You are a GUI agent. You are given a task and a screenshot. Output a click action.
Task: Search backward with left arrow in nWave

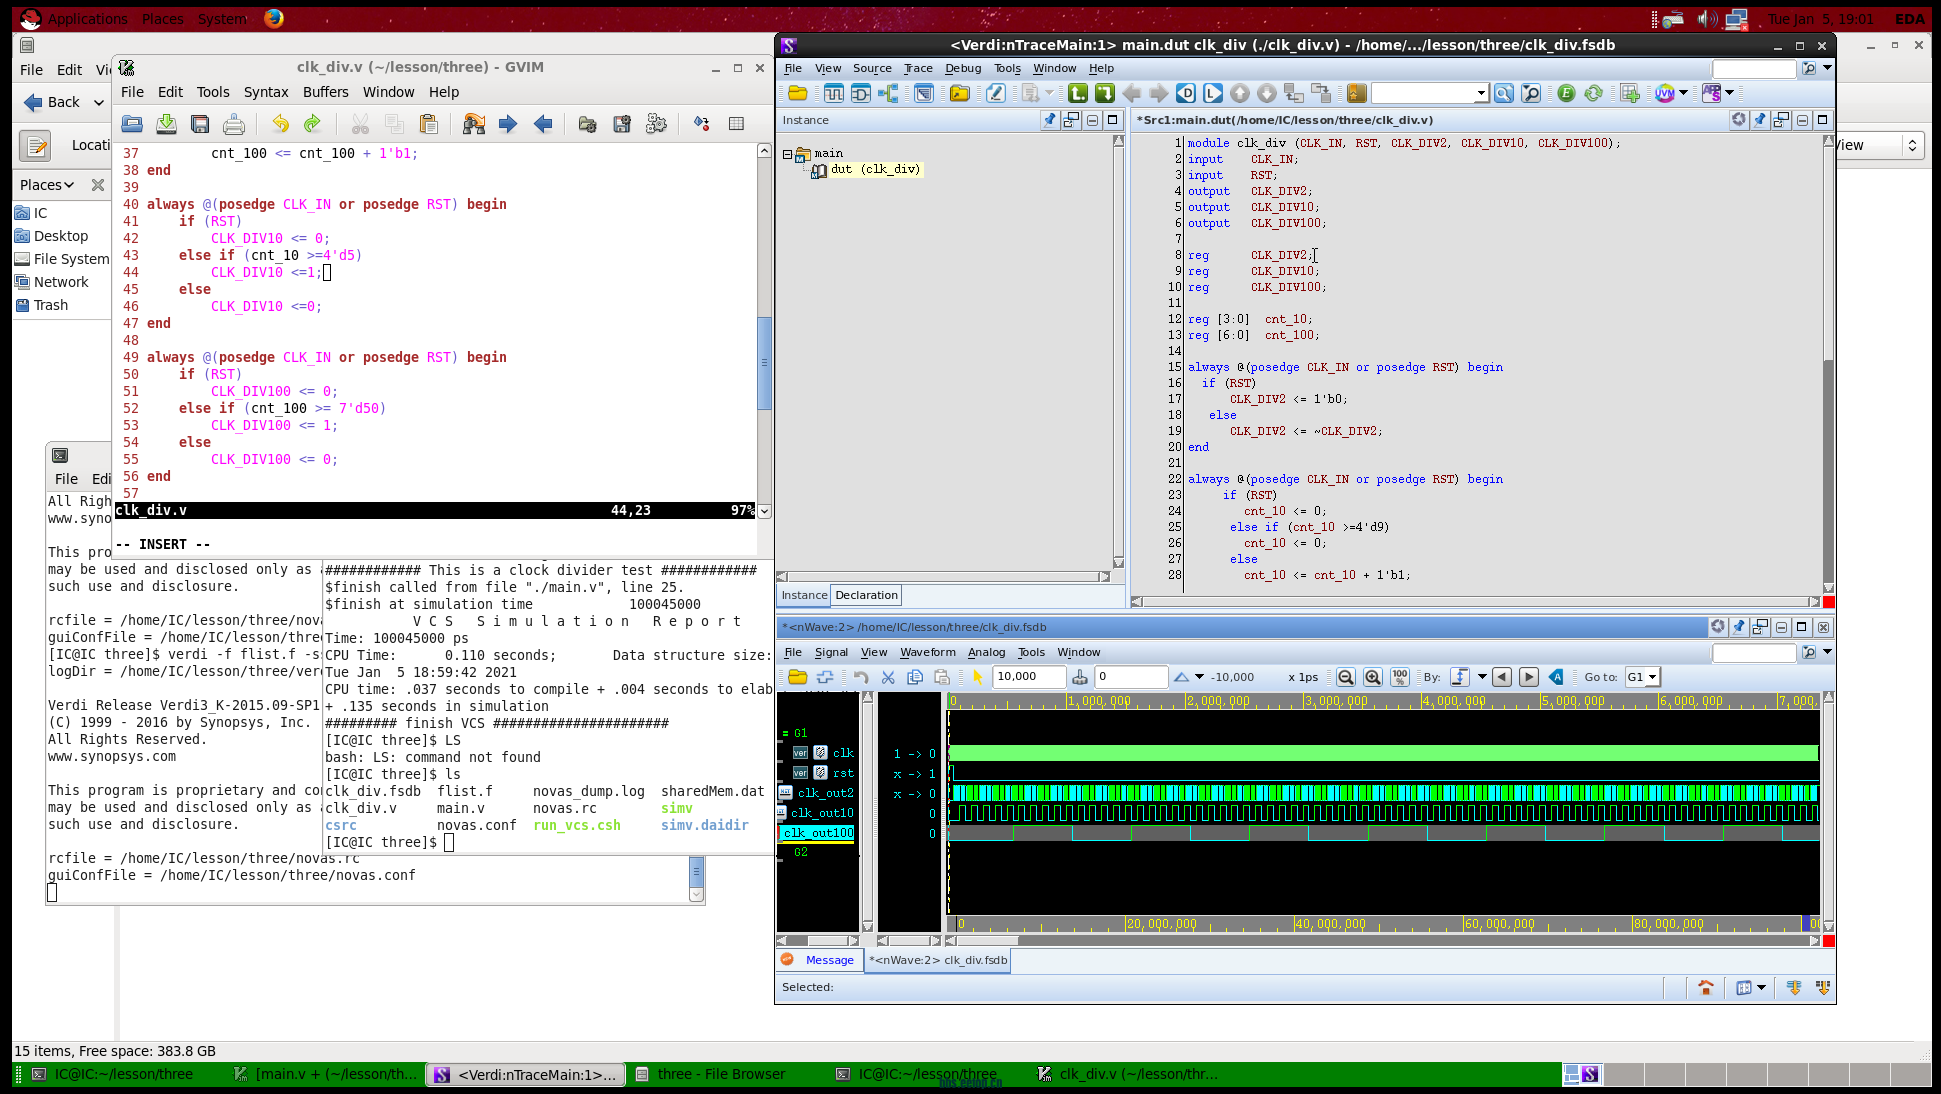coord(1502,677)
